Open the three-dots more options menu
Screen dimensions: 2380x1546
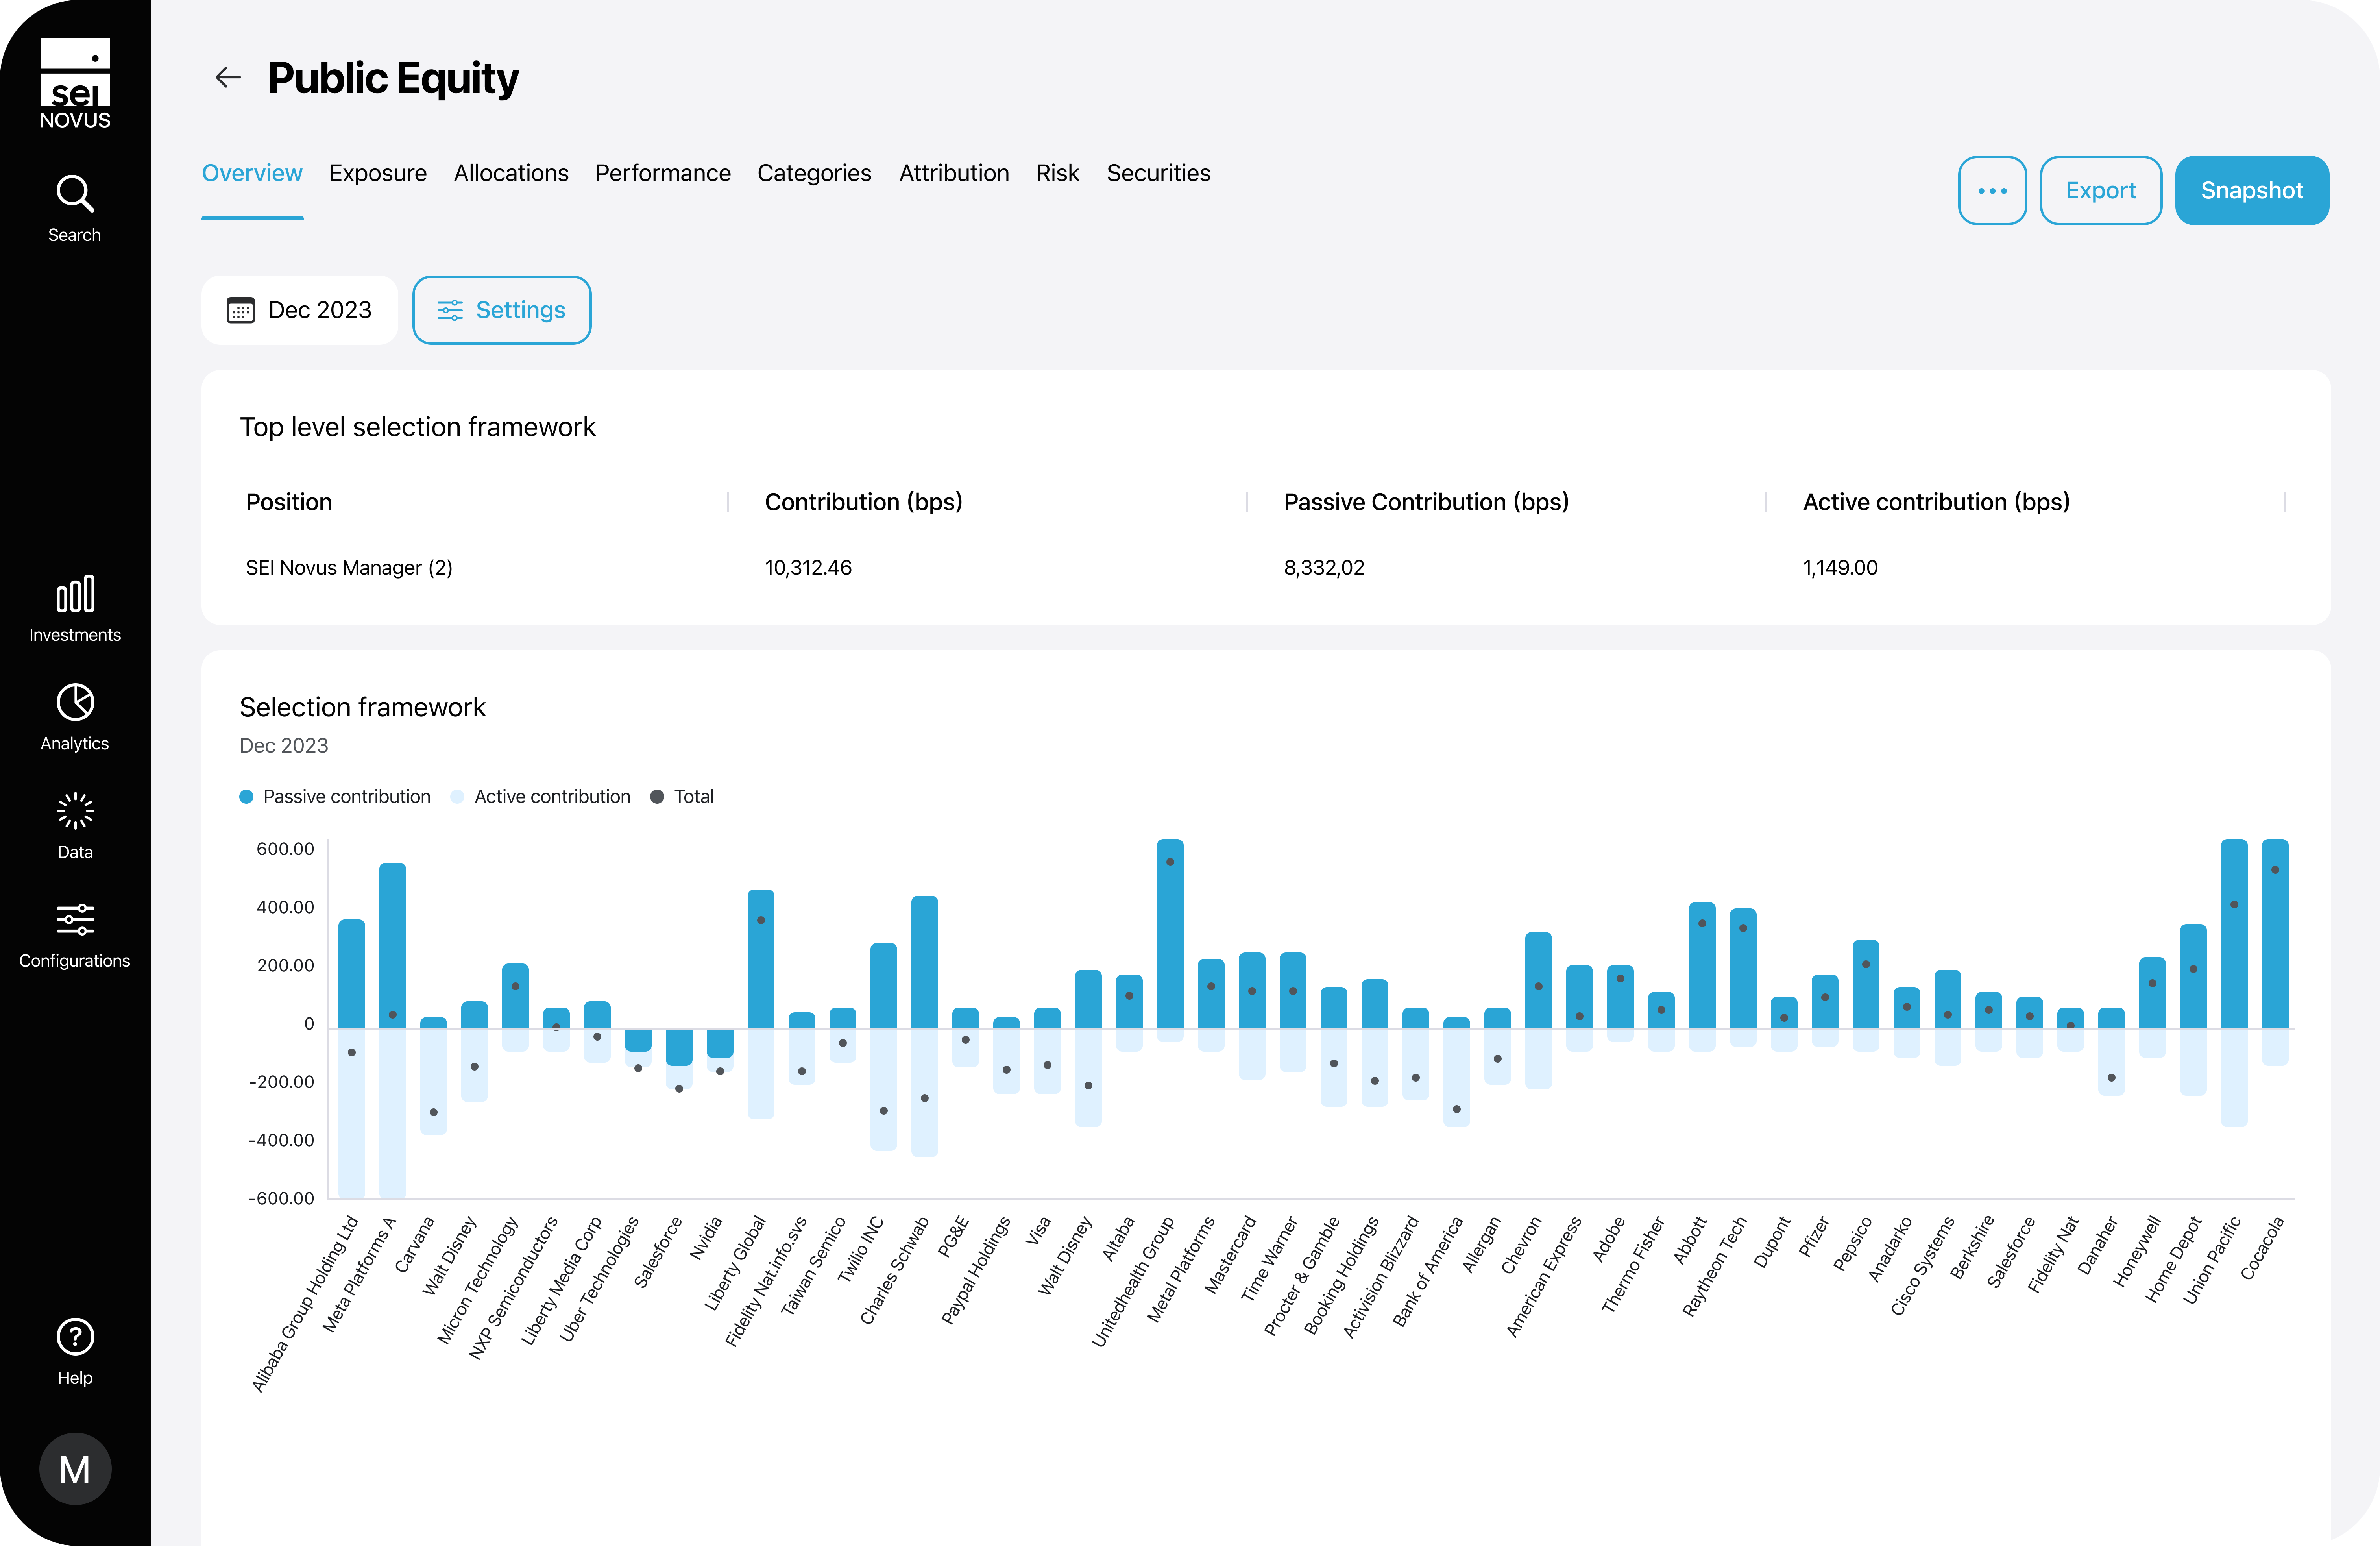pos(1992,190)
